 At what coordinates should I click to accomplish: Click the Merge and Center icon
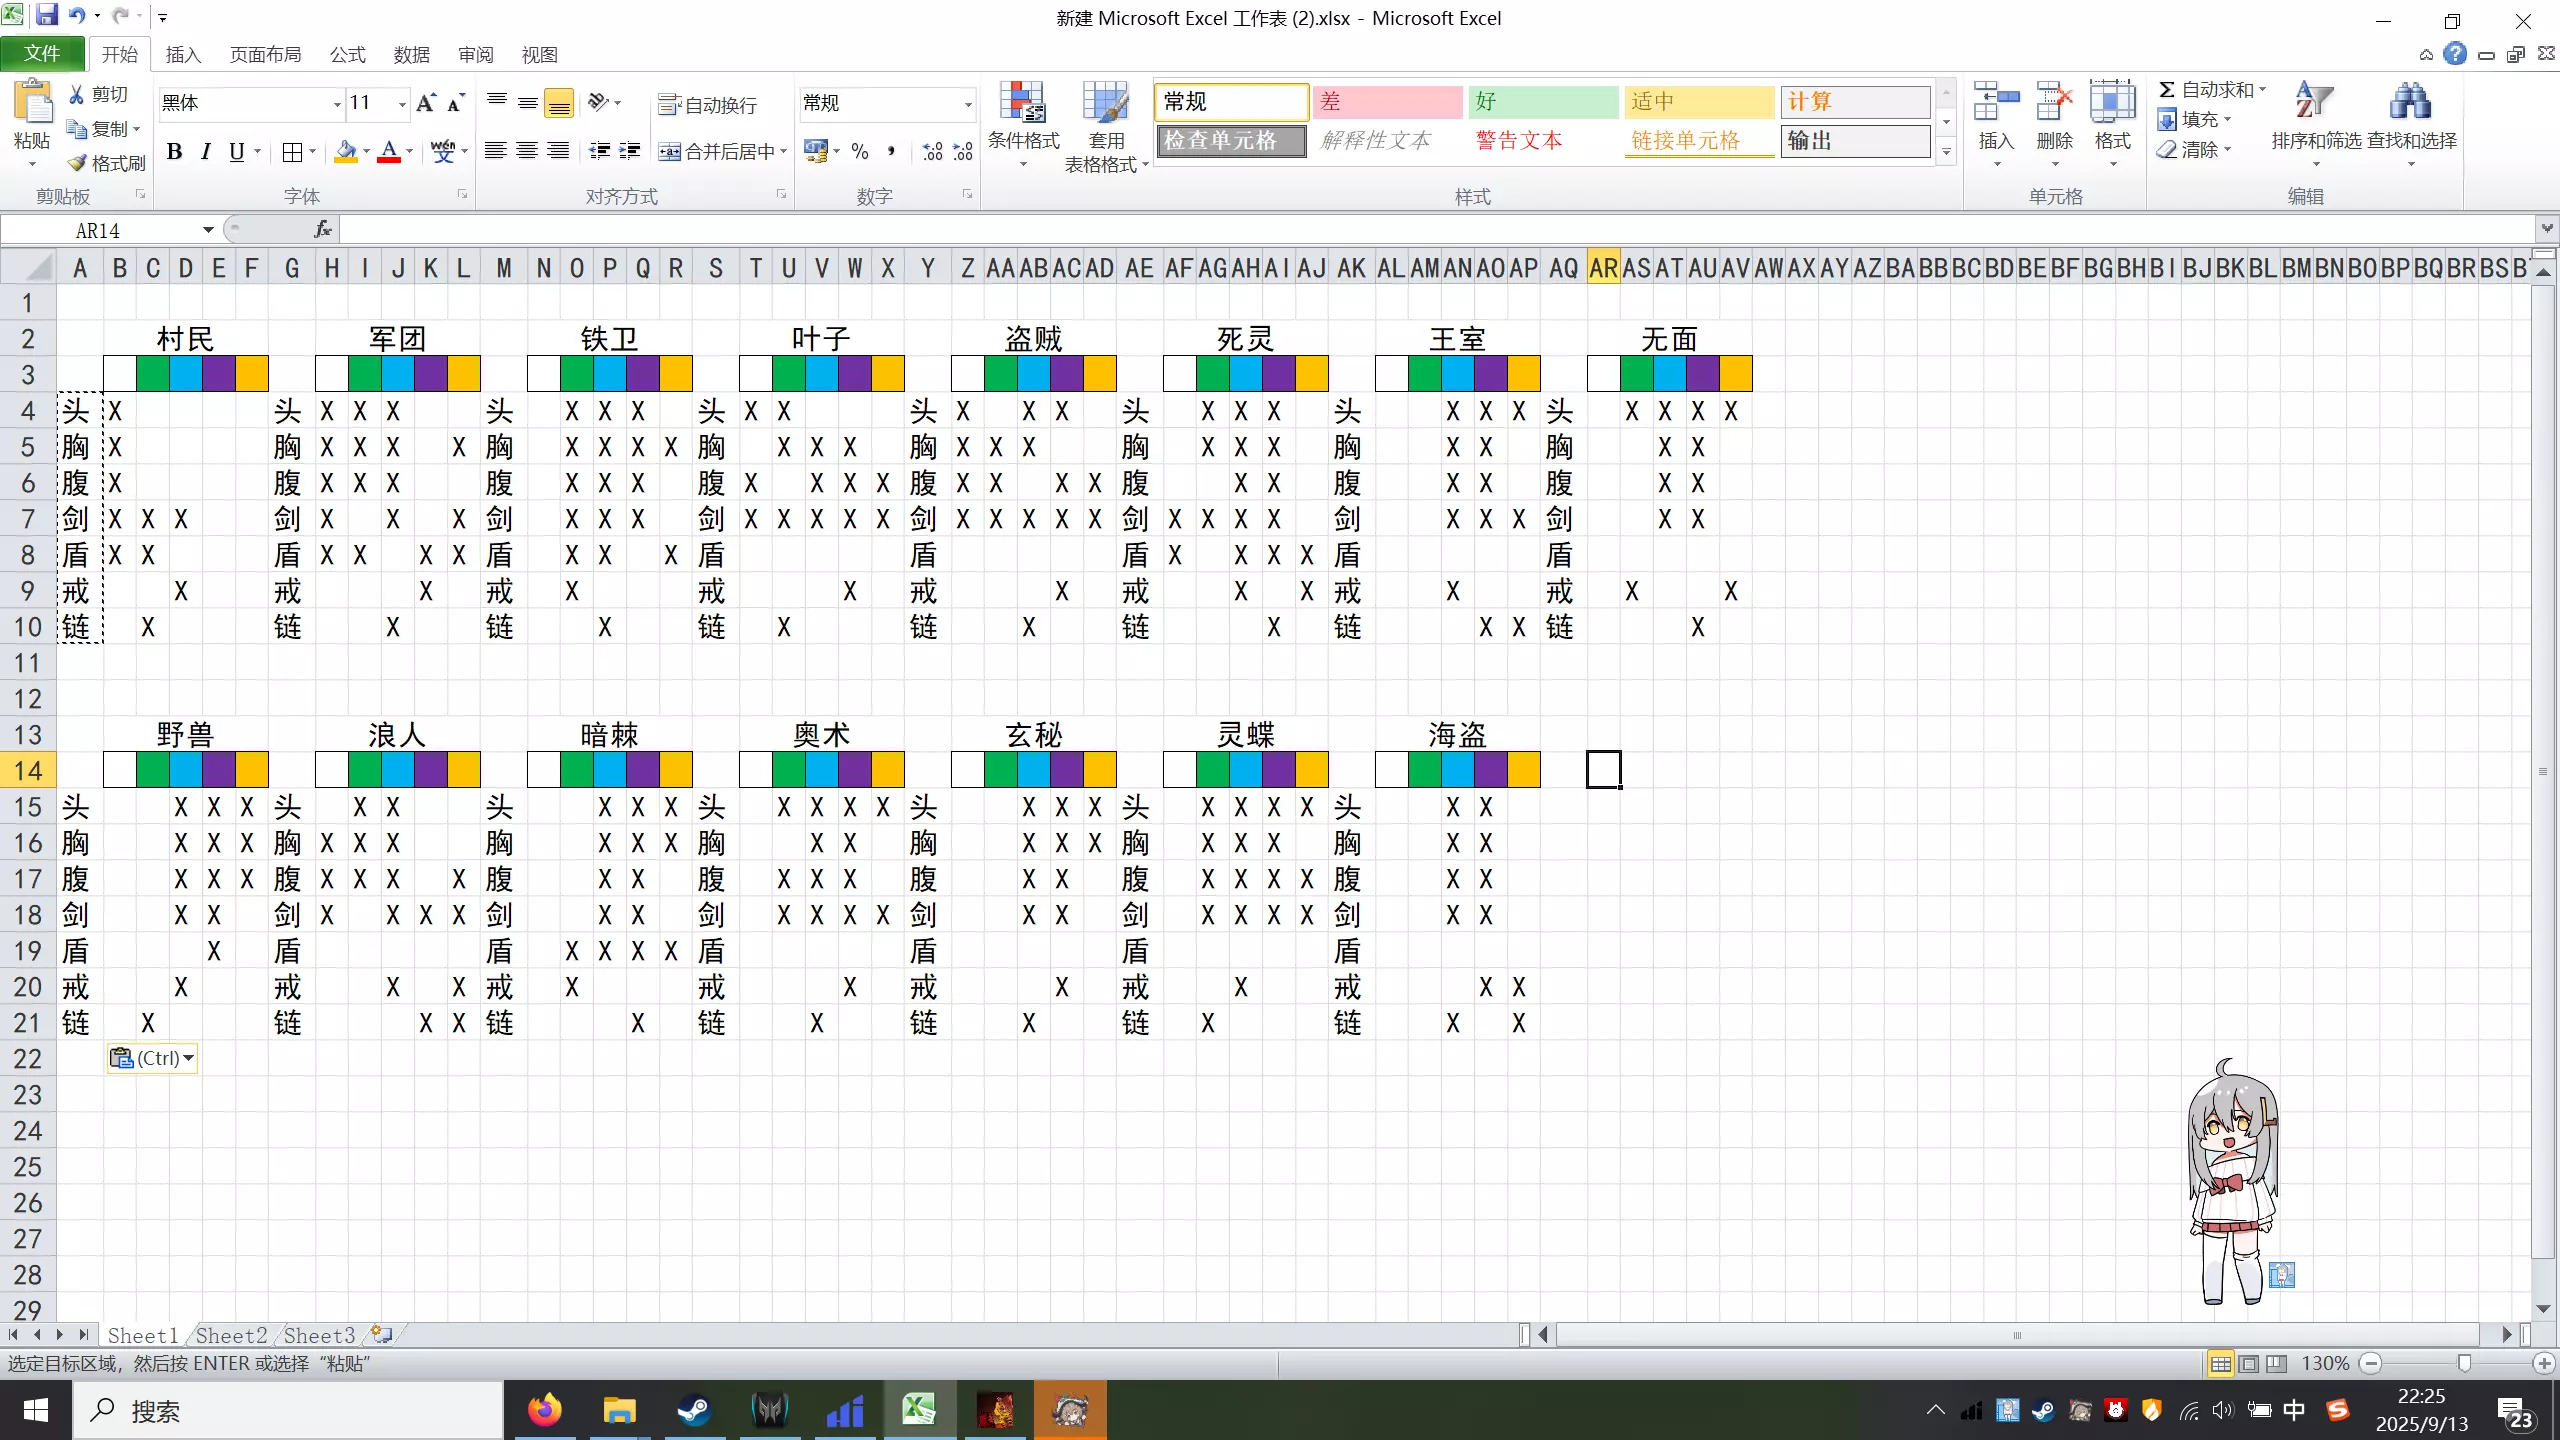pyautogui.click(x=669, y=151)
